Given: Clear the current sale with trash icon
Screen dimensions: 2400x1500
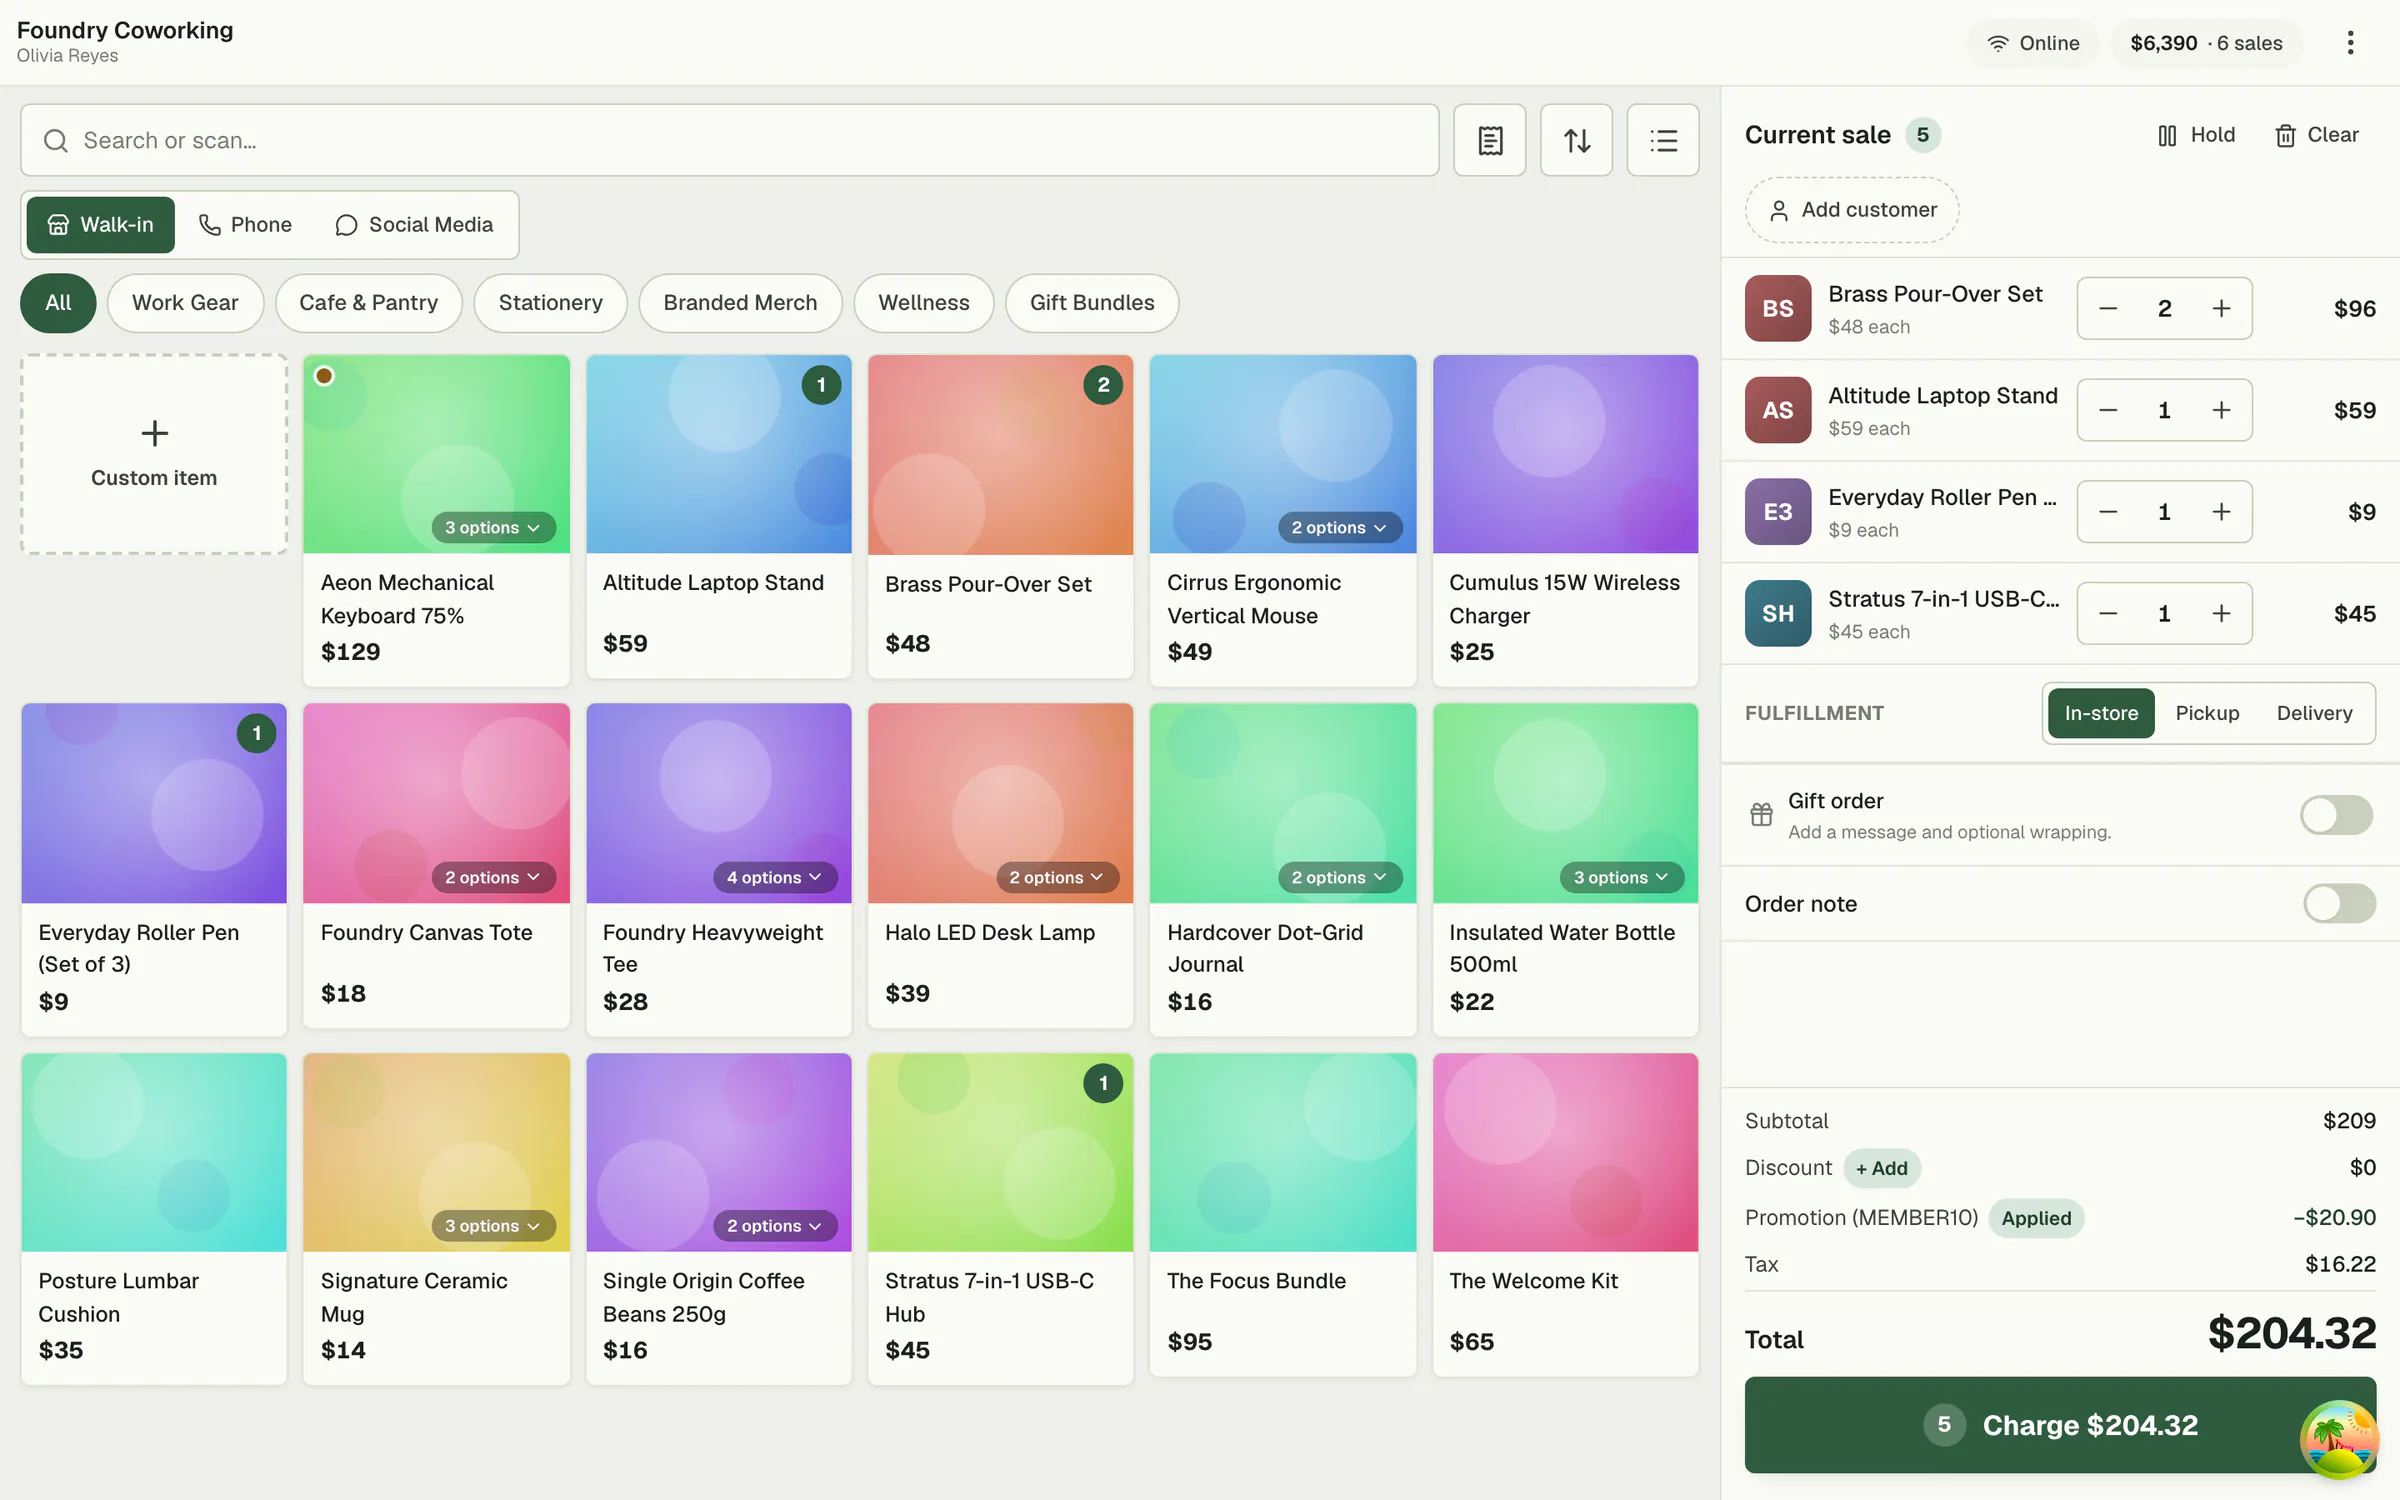Looking at the screenshot, I should click(2316, 135).
